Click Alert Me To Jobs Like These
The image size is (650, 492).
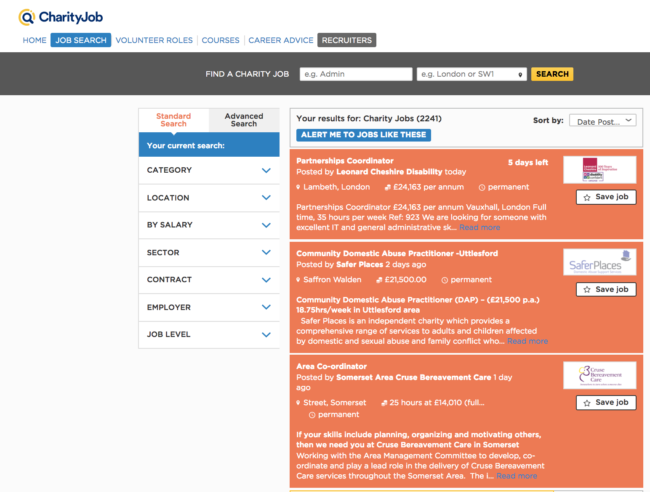click(x=364, y=135)
